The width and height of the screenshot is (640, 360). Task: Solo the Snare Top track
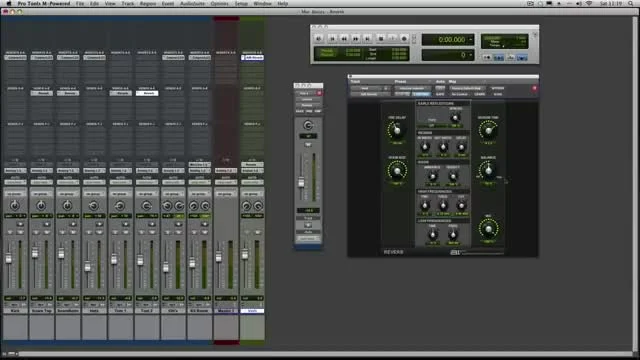coord(37,232)
